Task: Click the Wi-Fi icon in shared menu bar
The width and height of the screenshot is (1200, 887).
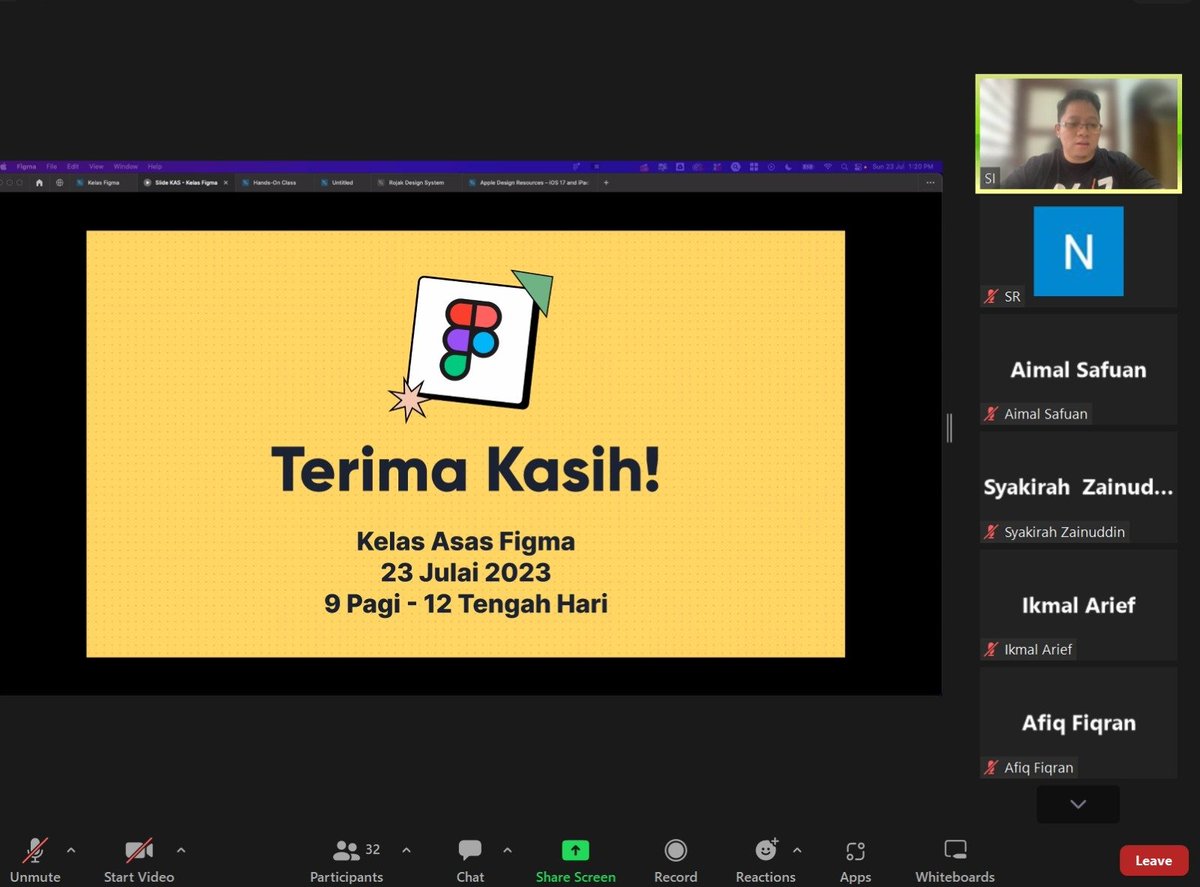Action: 828,167
